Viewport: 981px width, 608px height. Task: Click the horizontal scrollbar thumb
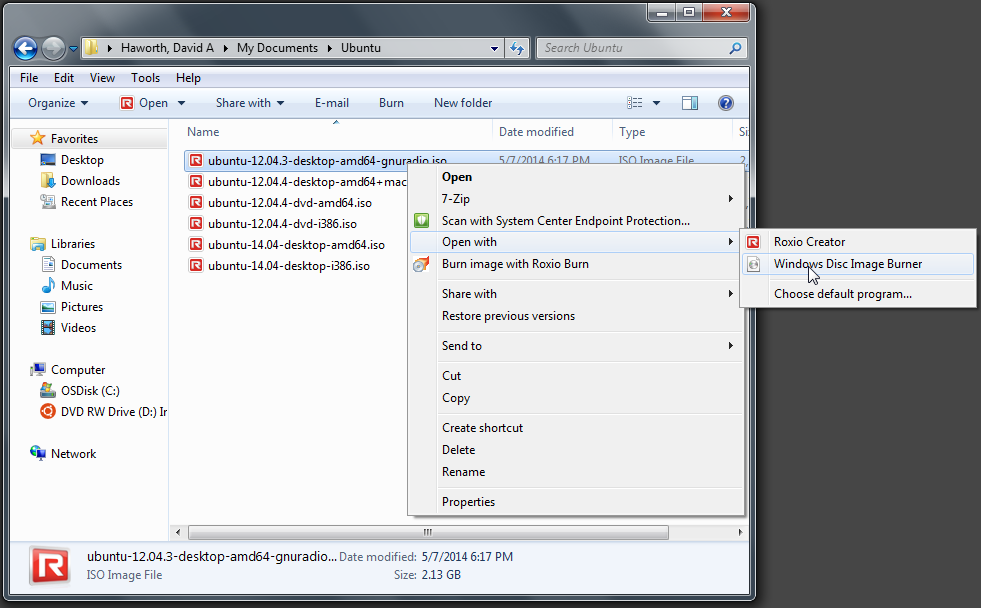coord(428,532)
